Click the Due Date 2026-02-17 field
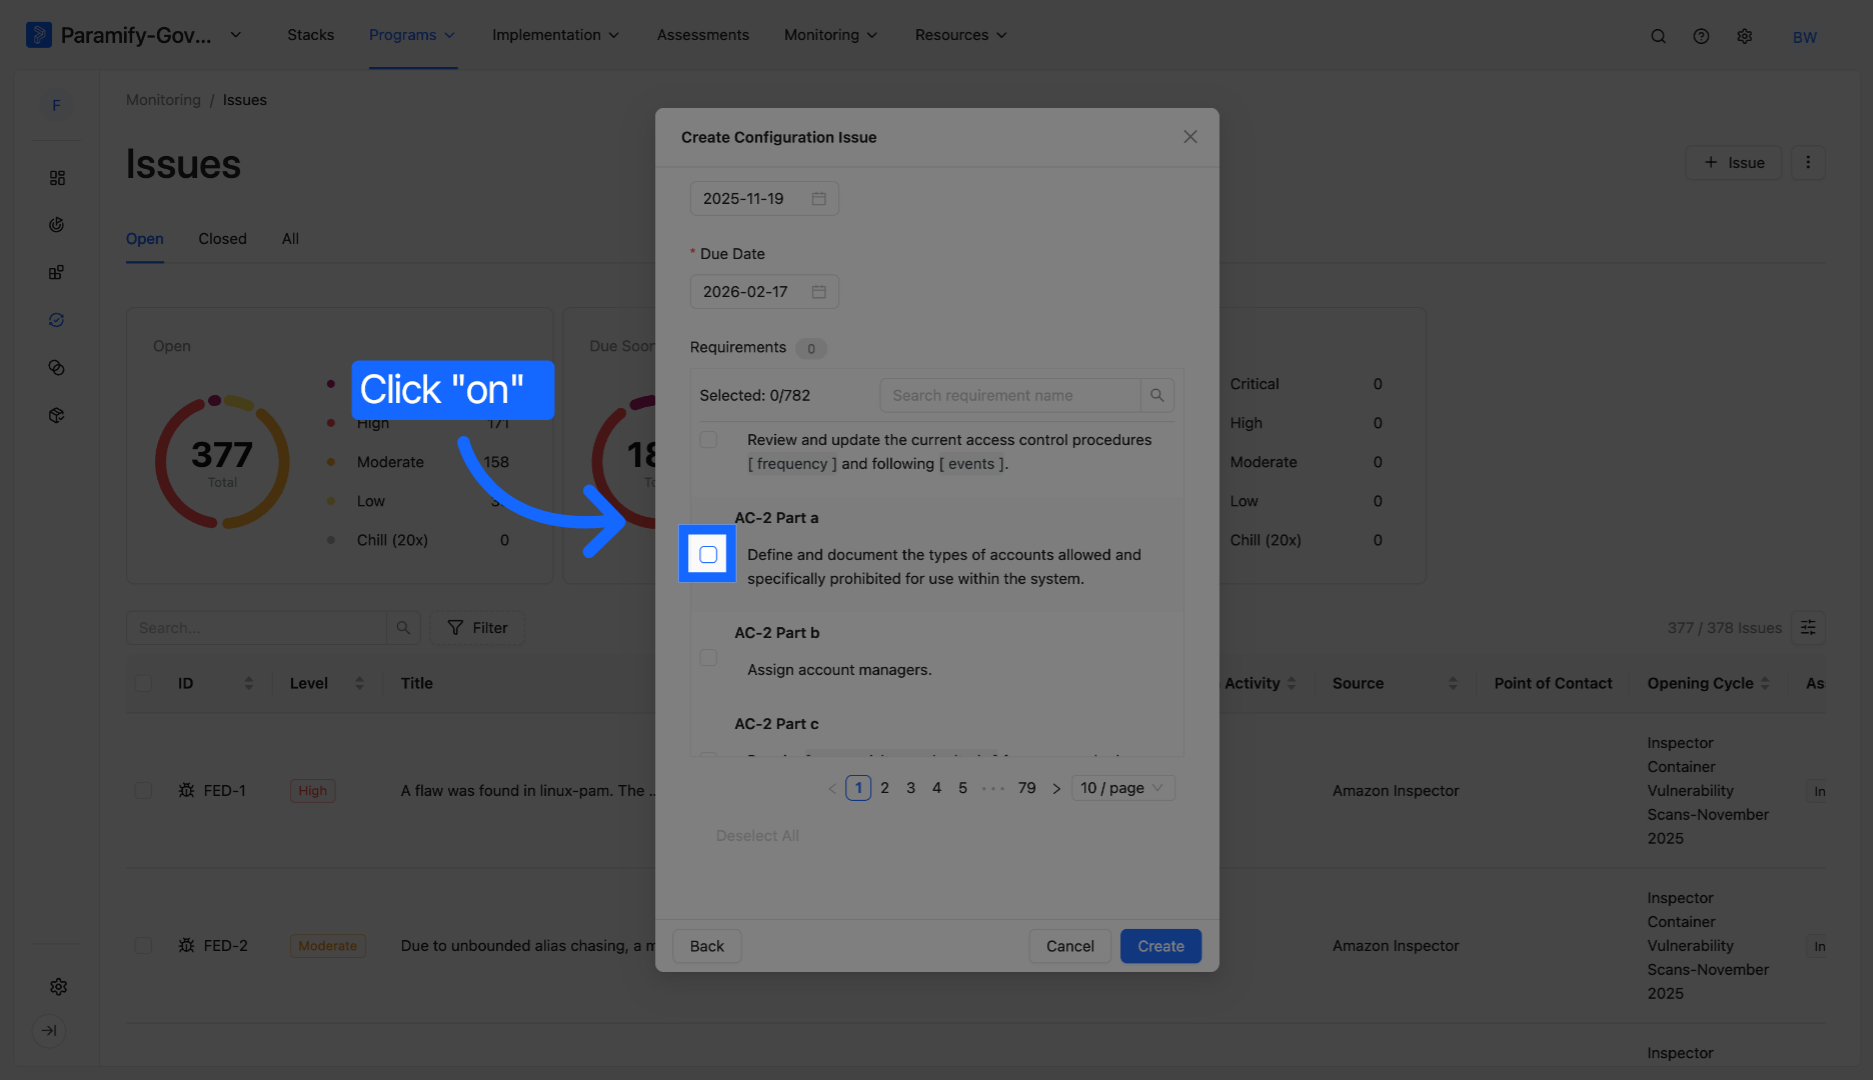The width and height of the screenshot is (1873, 1080). [x=764, y=292]
